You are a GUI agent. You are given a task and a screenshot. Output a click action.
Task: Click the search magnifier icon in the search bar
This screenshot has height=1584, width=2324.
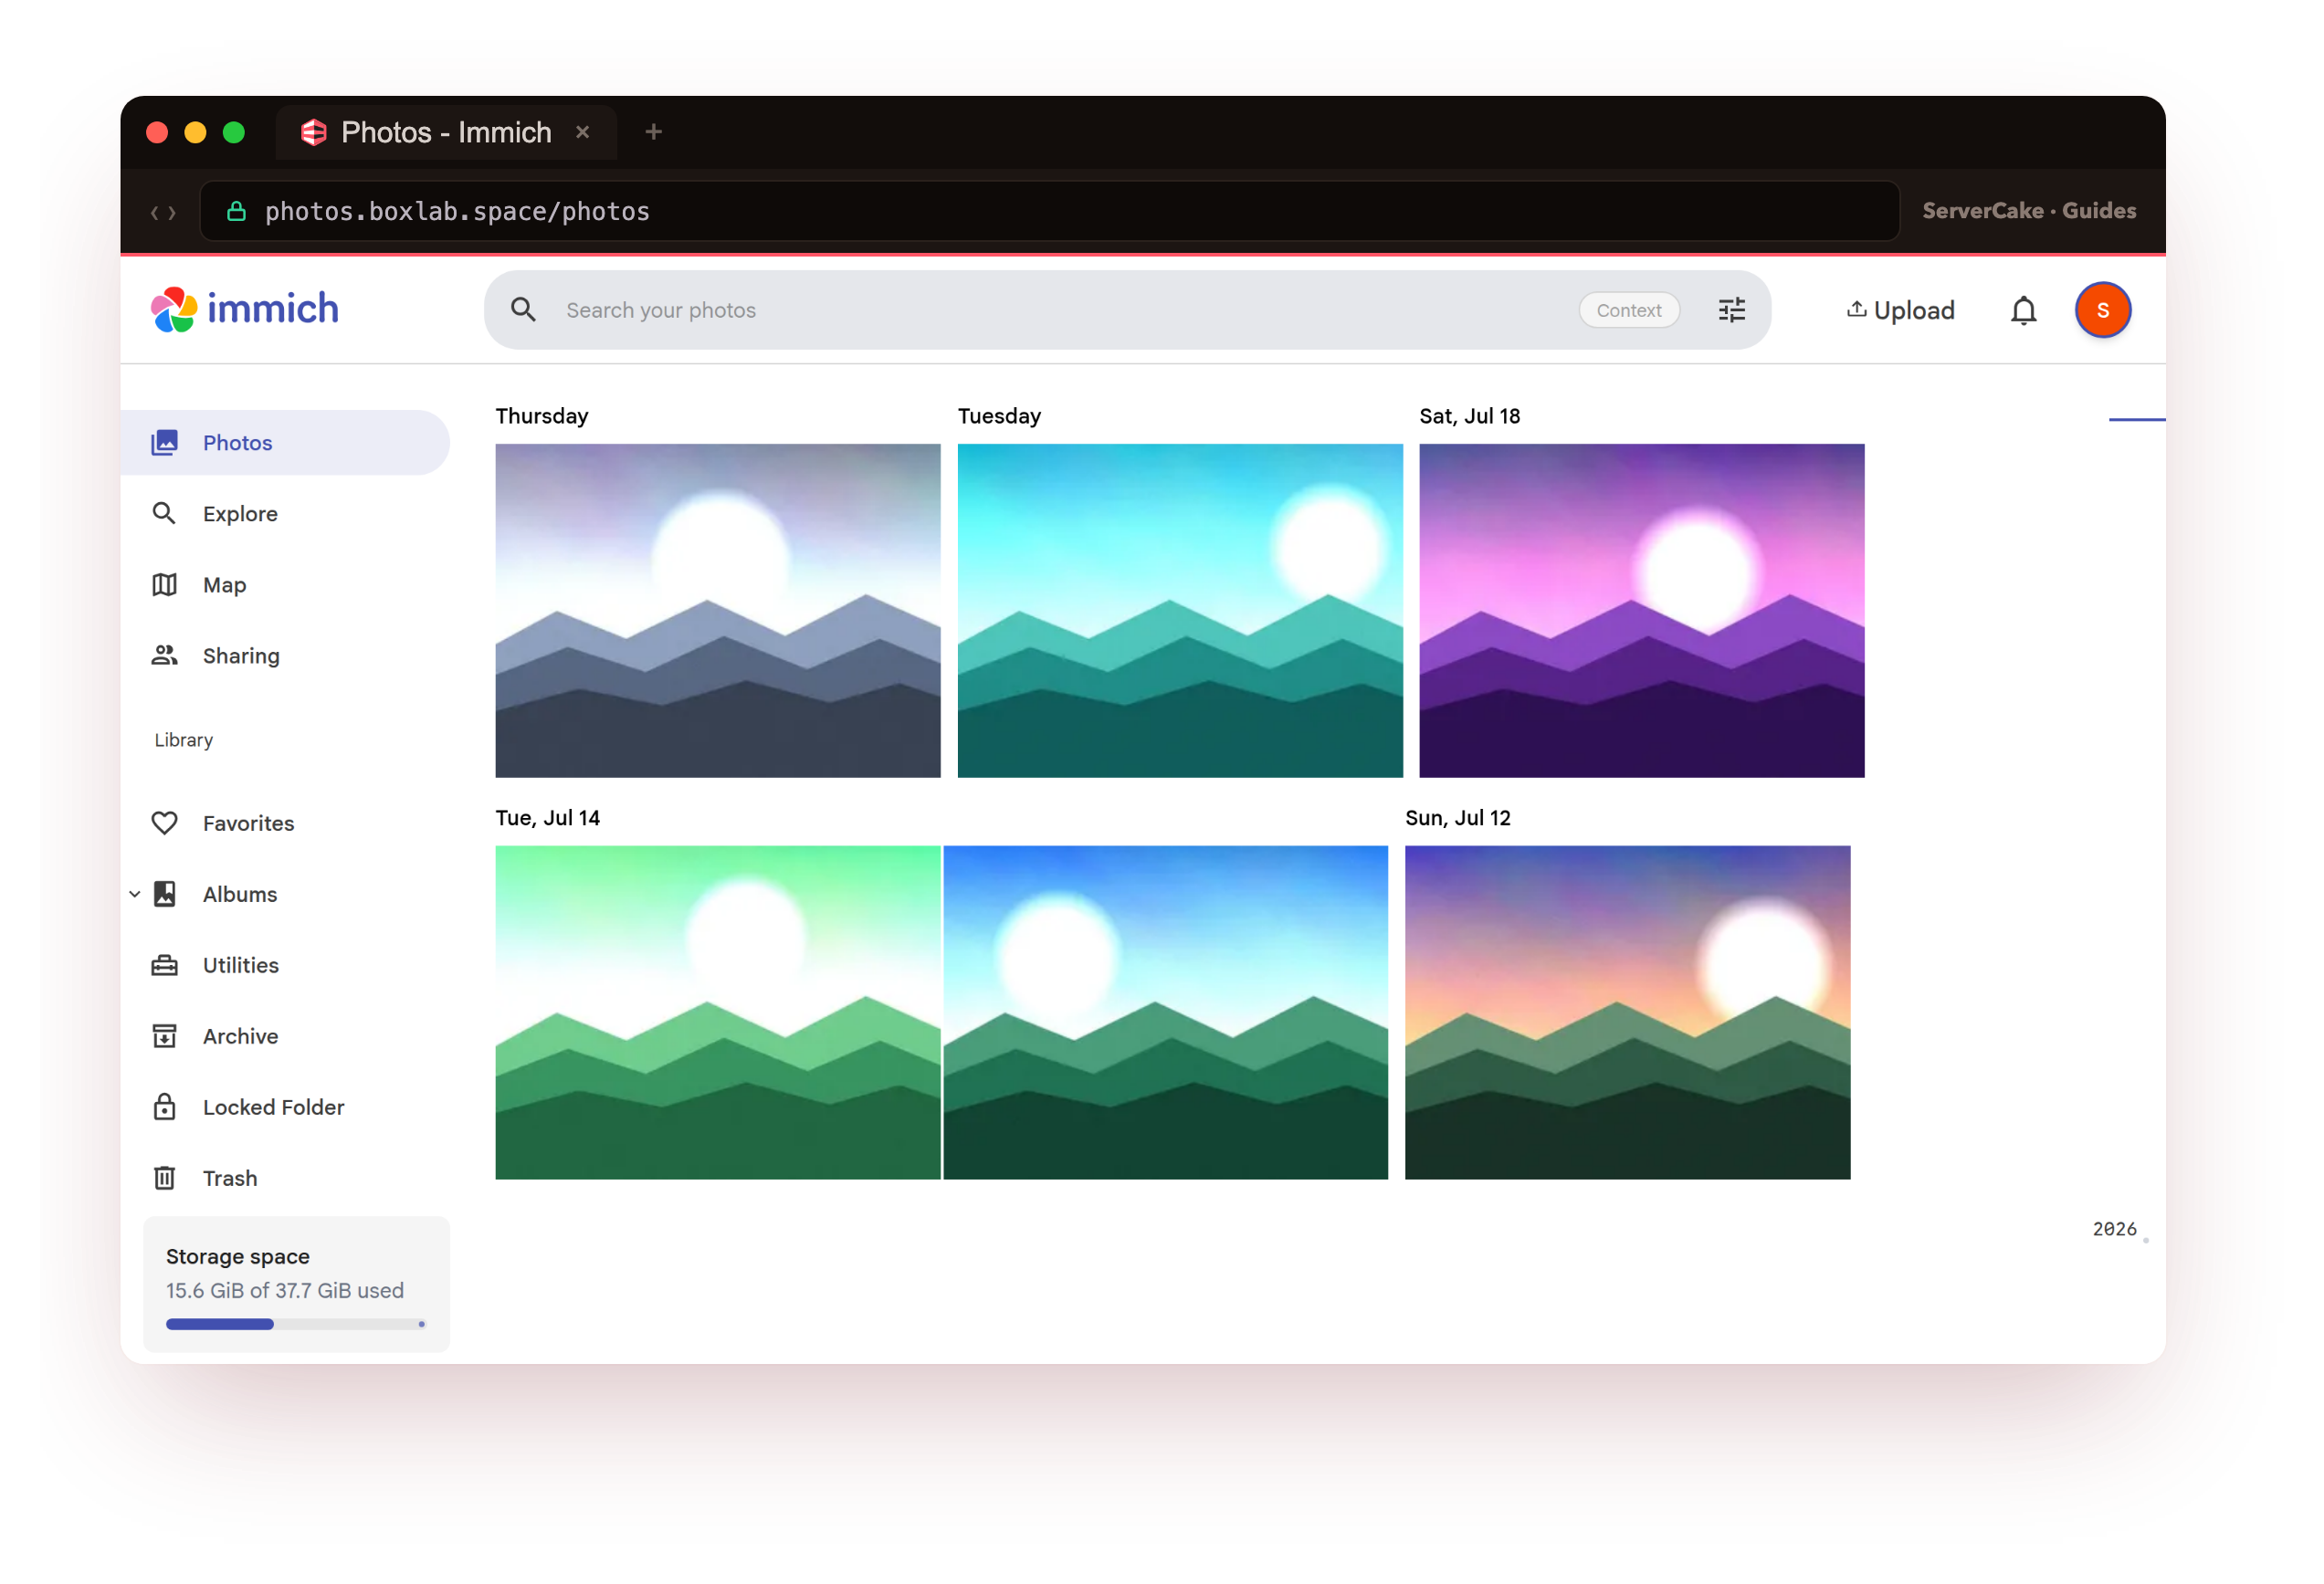(523, 310)
